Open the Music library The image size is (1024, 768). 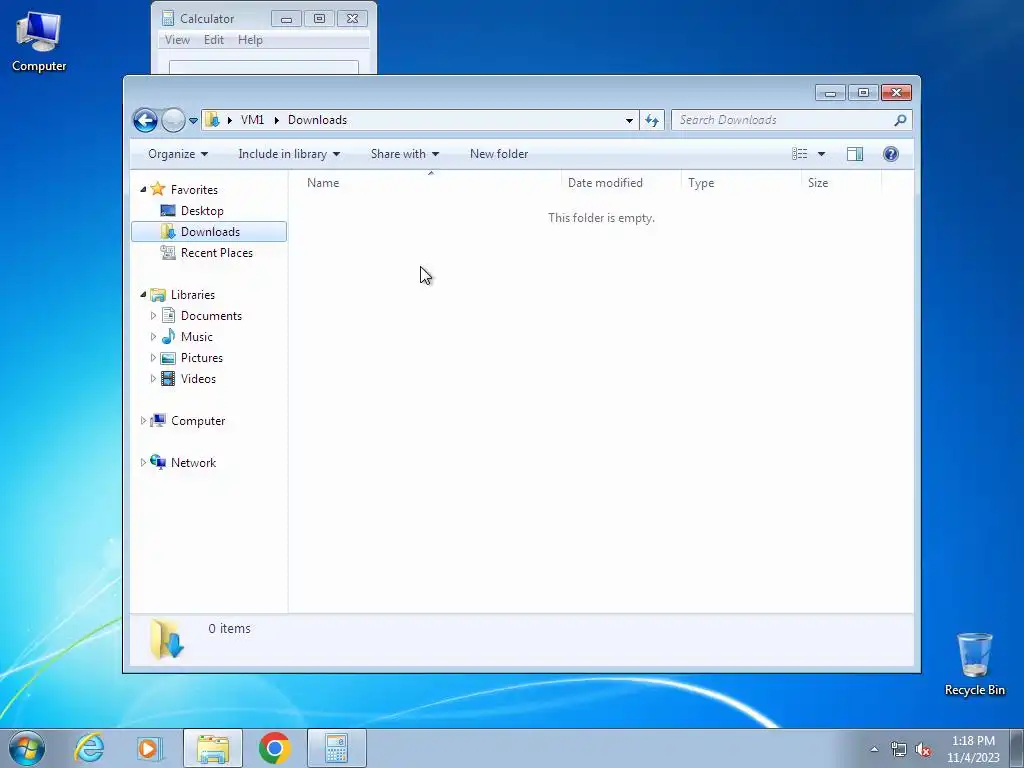coord(197,337)
